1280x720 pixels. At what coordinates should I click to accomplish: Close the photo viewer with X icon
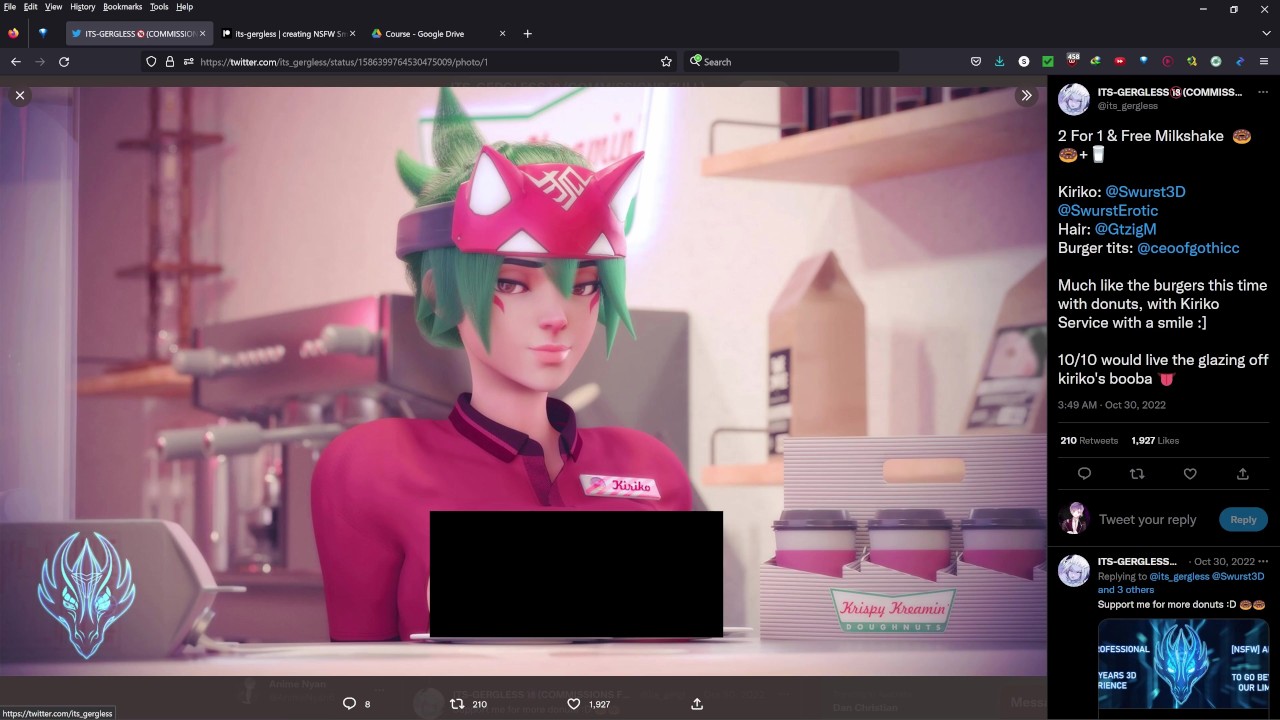[20, 95]
